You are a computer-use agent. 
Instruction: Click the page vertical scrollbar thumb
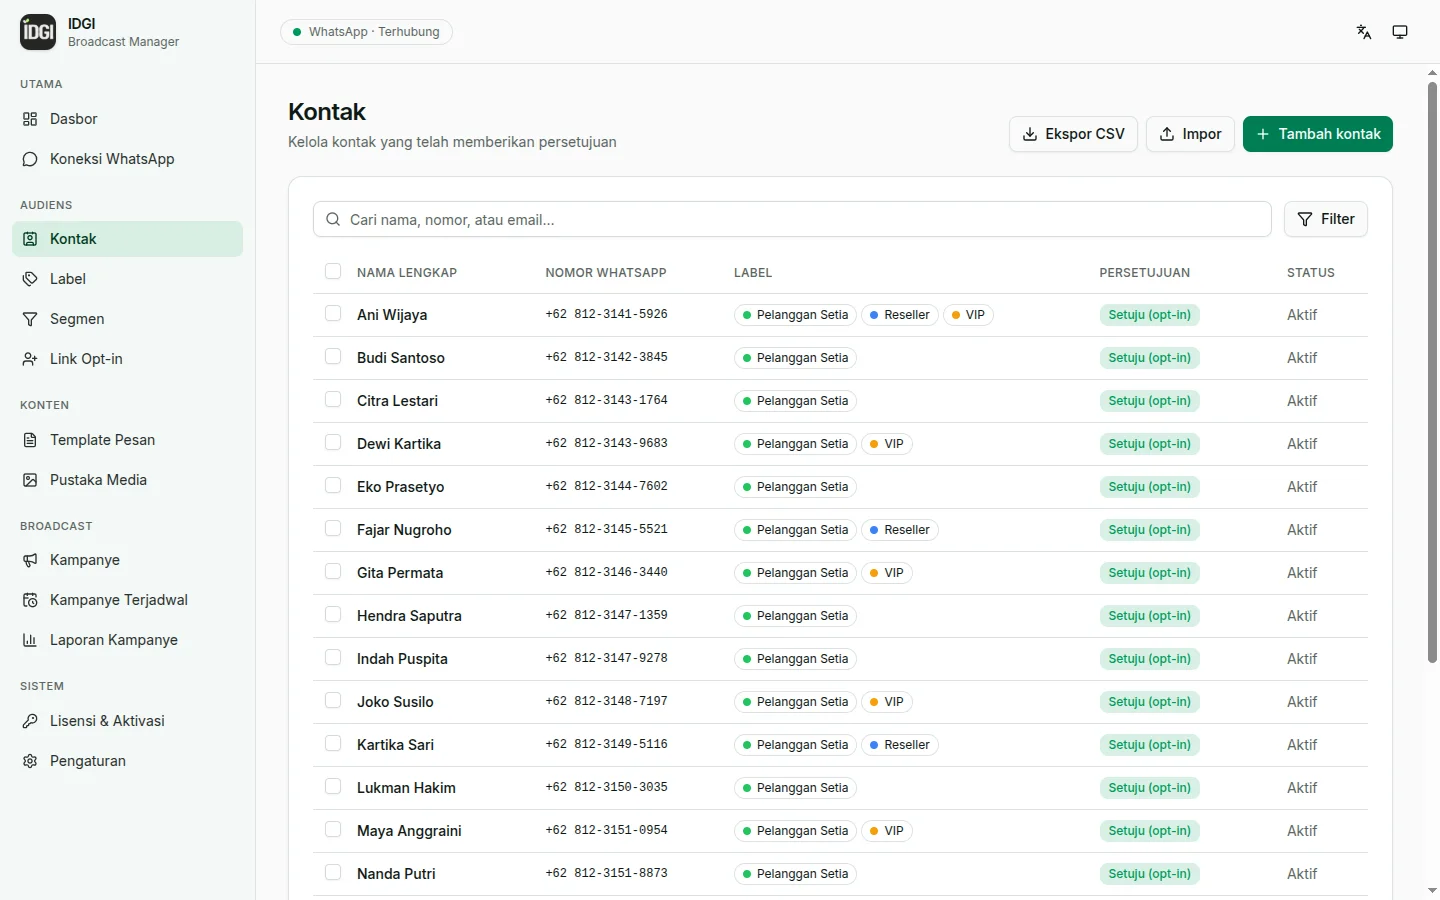coord(1432,372)
